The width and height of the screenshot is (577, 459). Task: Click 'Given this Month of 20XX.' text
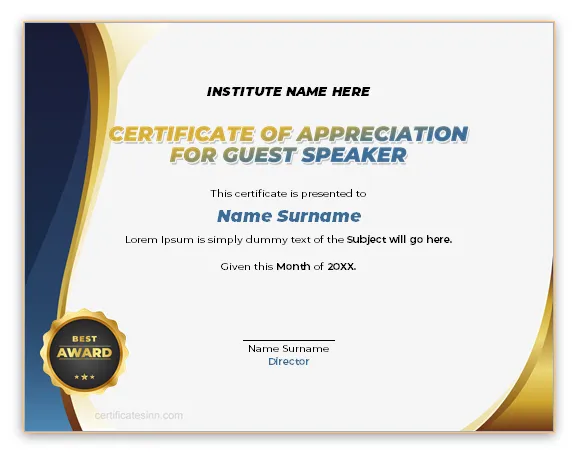(288, 266)
